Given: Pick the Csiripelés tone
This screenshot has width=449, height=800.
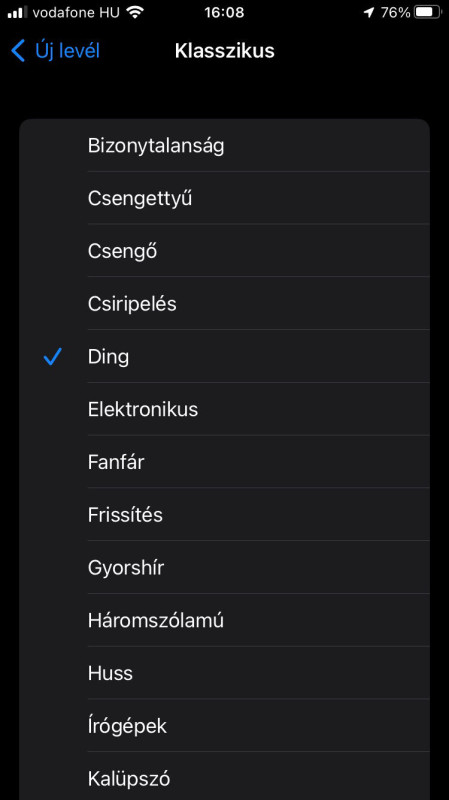Looking at the screenshot, I should coord(224,304).
